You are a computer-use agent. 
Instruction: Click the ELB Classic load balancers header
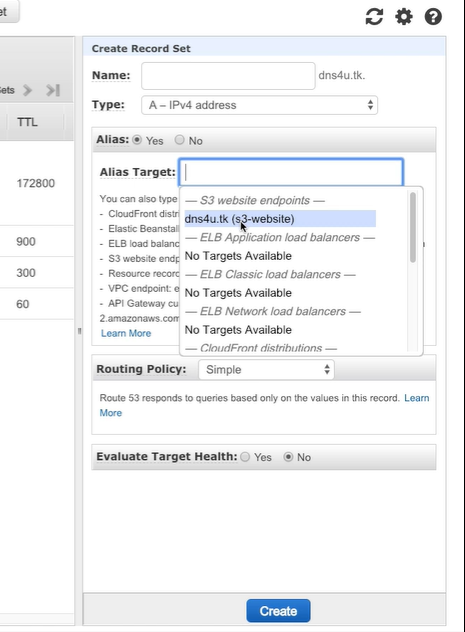pyautogui.click(x=270, y=274)
